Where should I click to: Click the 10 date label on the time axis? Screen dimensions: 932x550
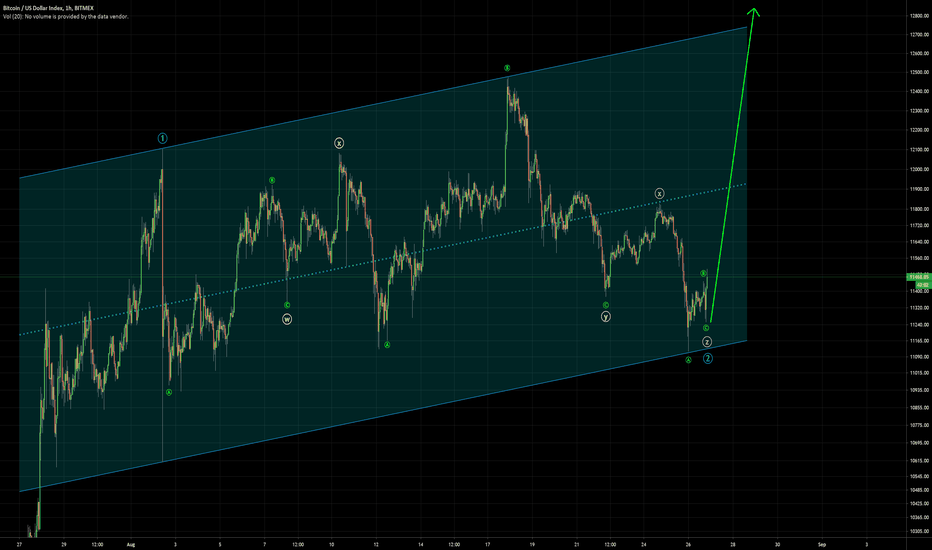click(x=331, y=544)
